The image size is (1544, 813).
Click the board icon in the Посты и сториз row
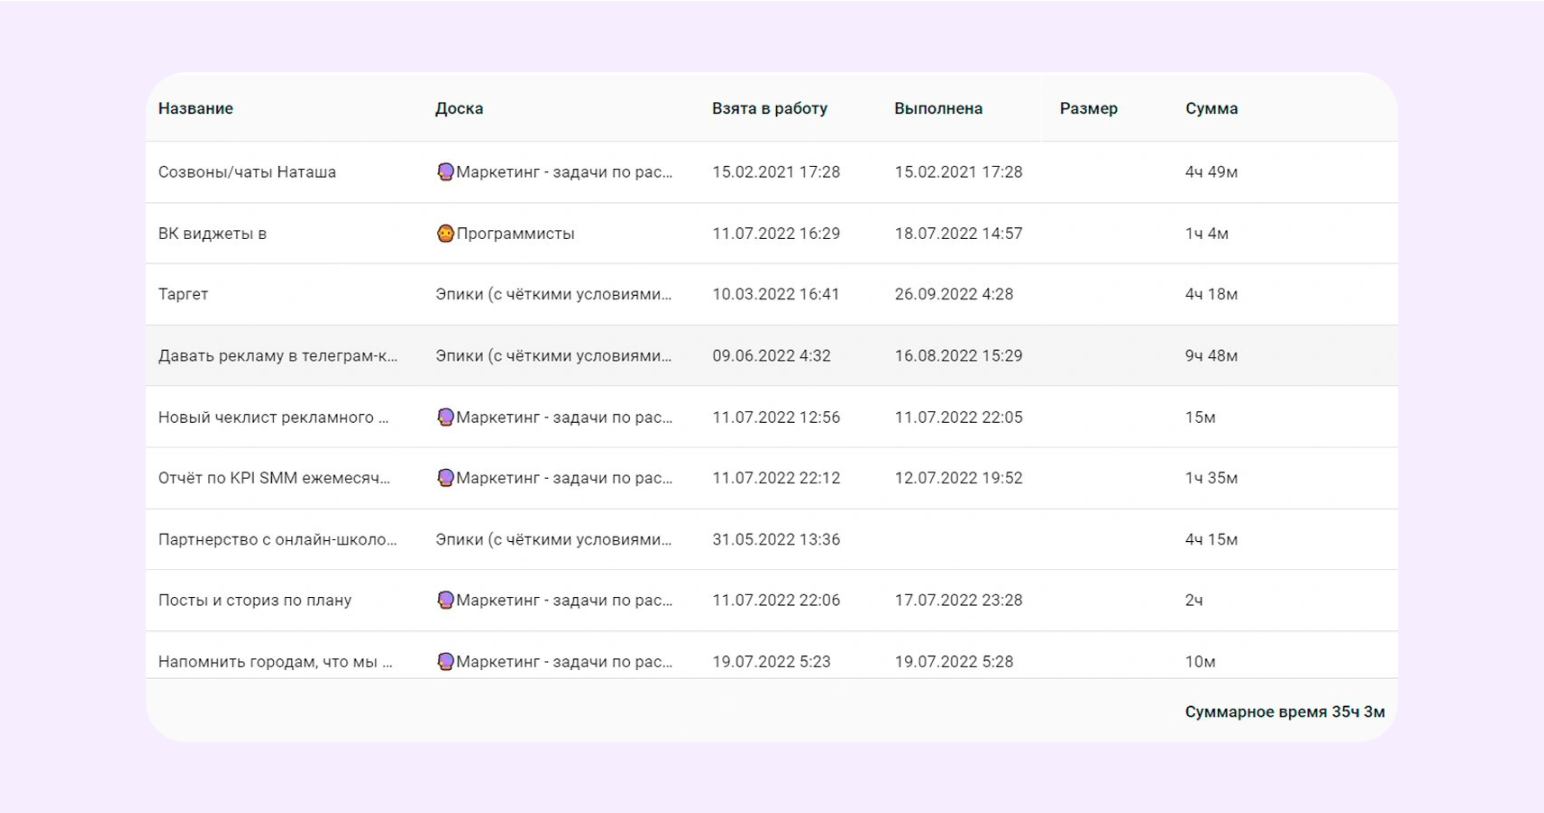point(445,600)
